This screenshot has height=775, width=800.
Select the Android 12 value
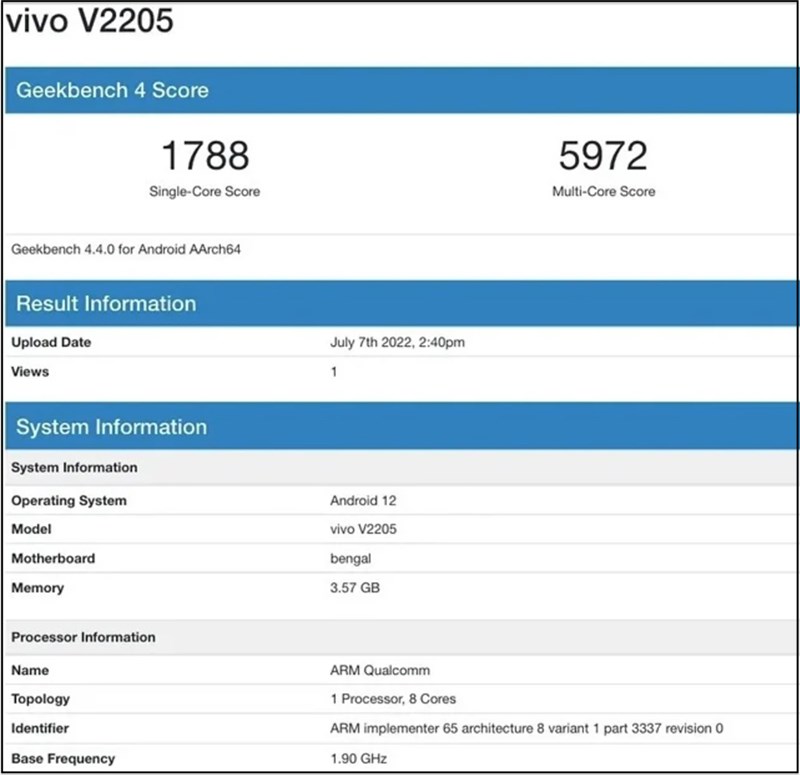pos(363,501)
